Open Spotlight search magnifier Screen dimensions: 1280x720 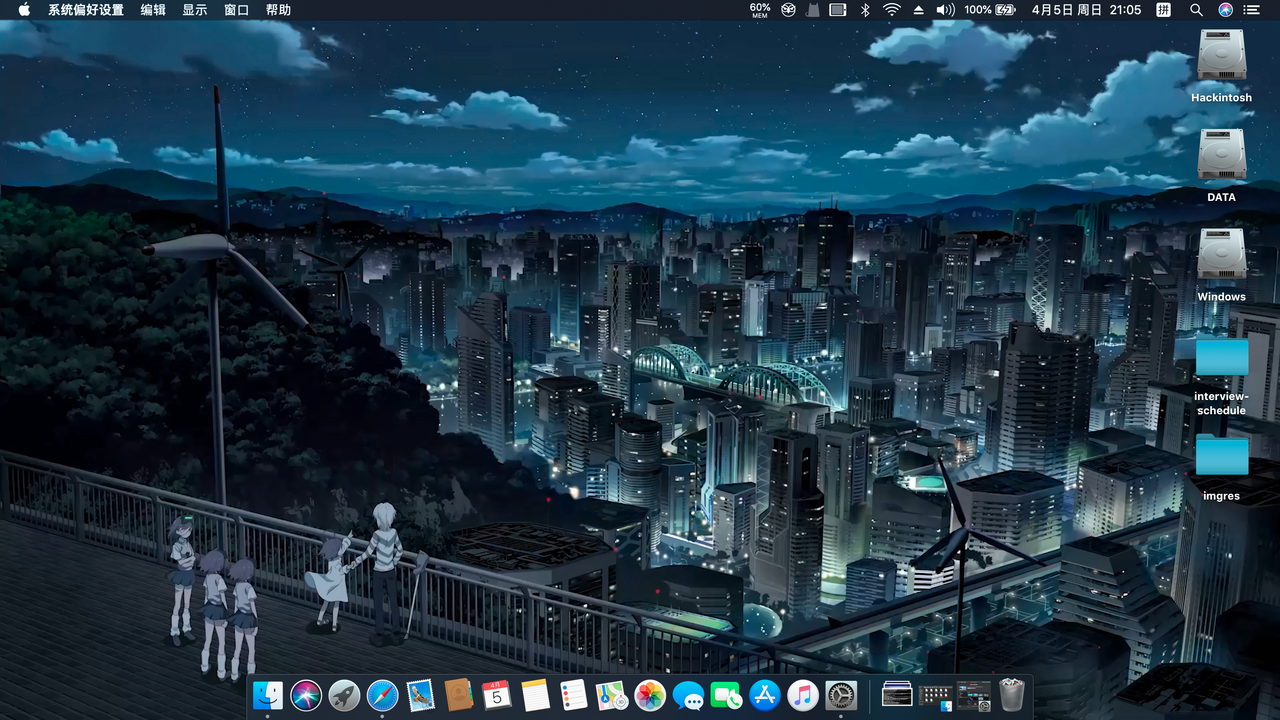[x=1196, y=10]
